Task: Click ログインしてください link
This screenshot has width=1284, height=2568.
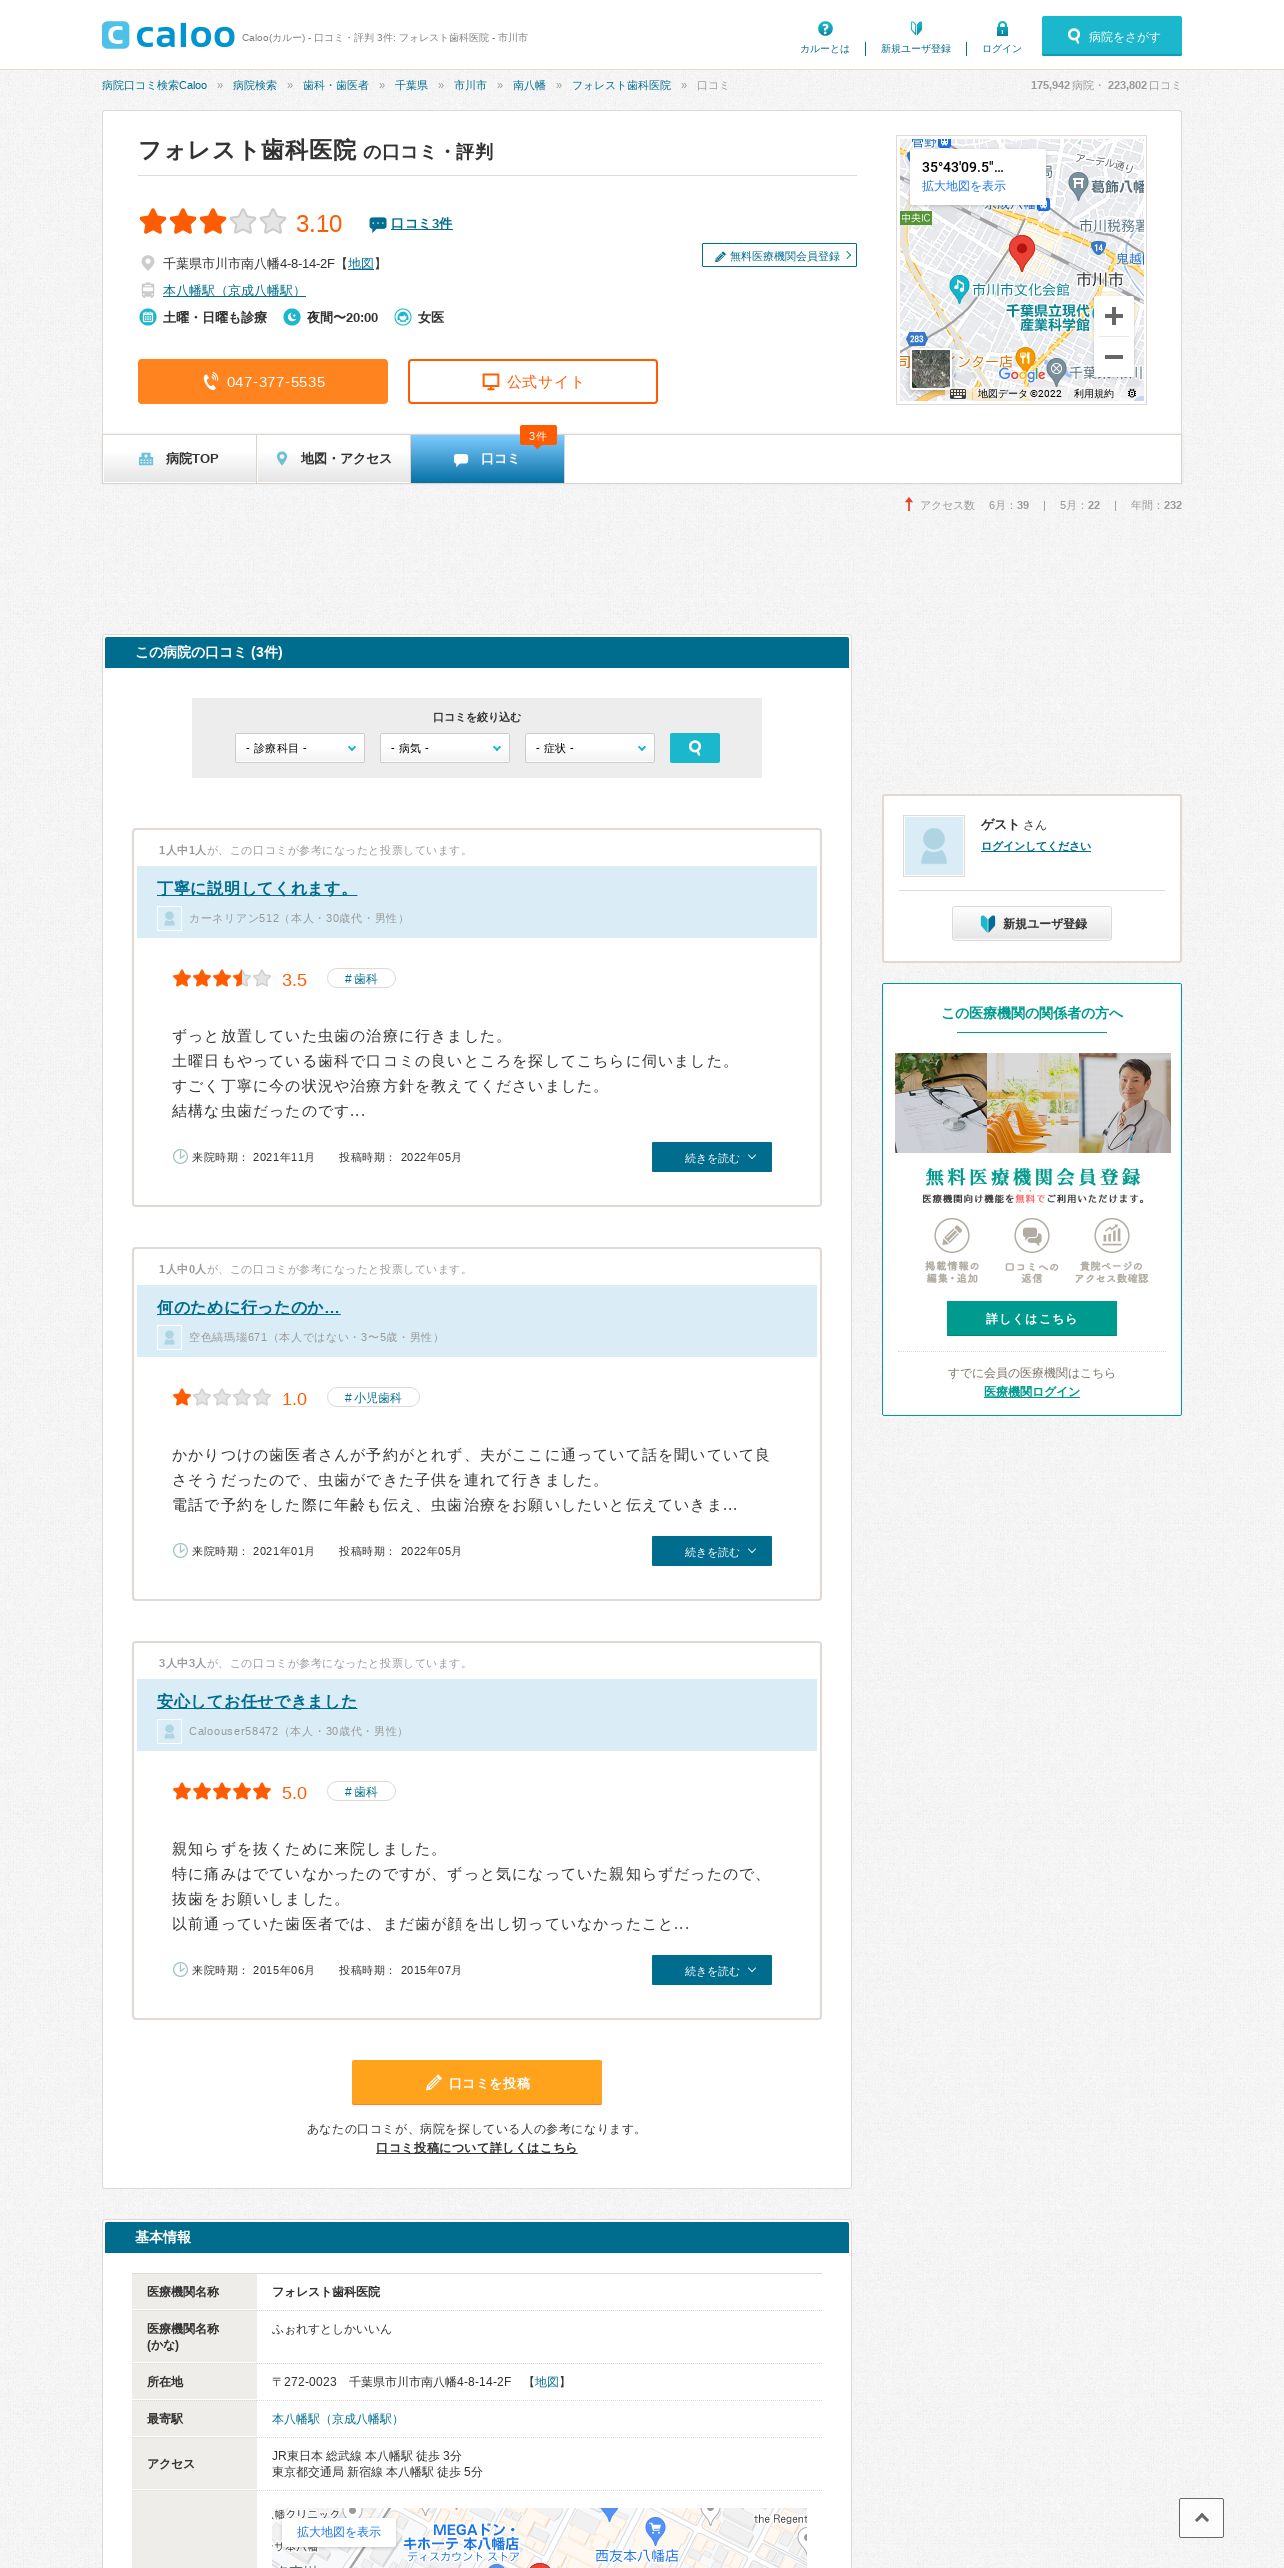Action: click(x=1036, y=846)
